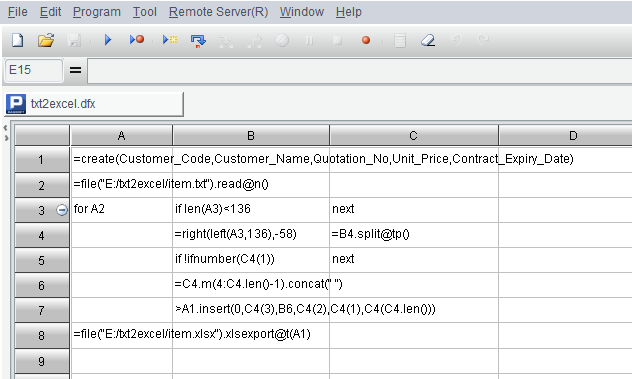The image size is (632, 379).
Task: Click the greyed redo arrow icon
Action: point(483,40)
